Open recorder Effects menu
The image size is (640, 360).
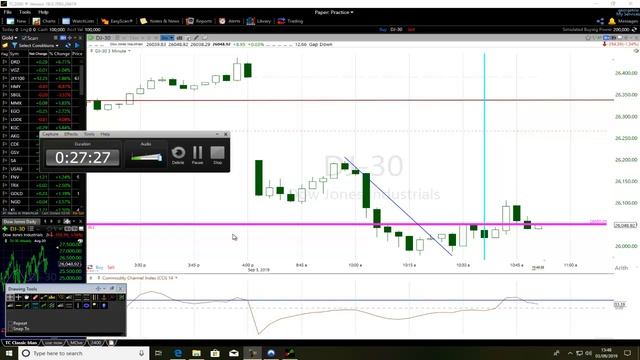click(x=71, y=134)
